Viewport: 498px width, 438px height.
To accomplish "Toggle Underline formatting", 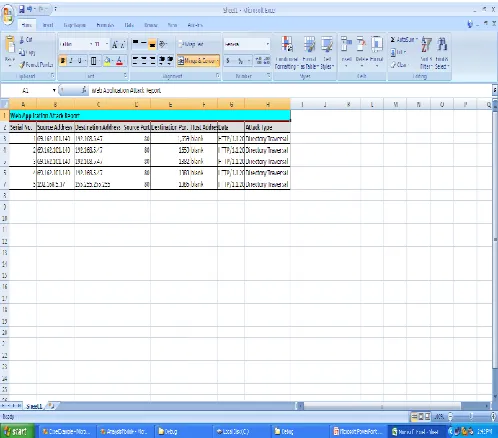I will [79, 61].
